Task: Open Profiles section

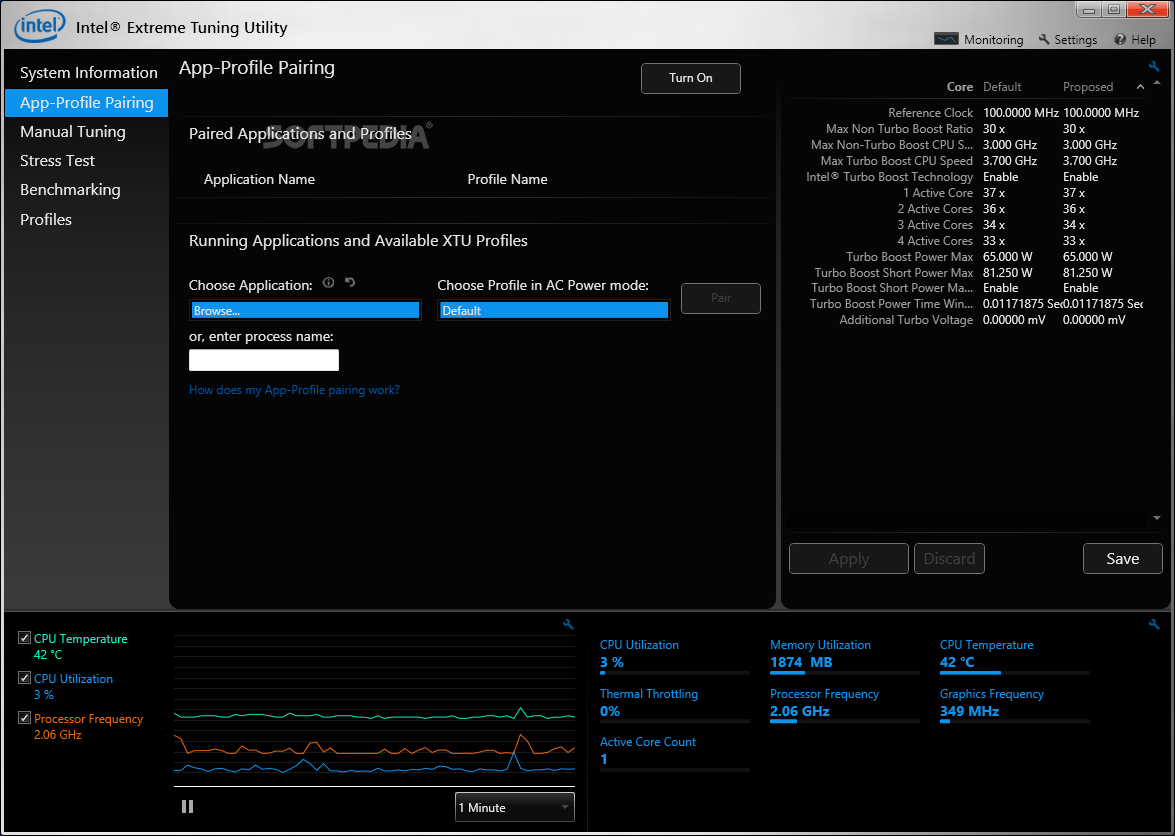Action: [x=46, y=219]
